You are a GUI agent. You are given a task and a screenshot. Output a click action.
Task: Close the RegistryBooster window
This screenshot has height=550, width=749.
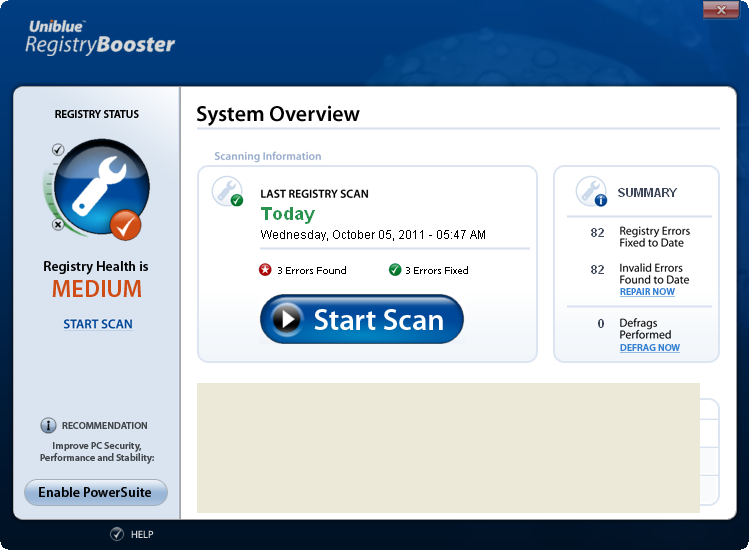(x=721, y=10)
